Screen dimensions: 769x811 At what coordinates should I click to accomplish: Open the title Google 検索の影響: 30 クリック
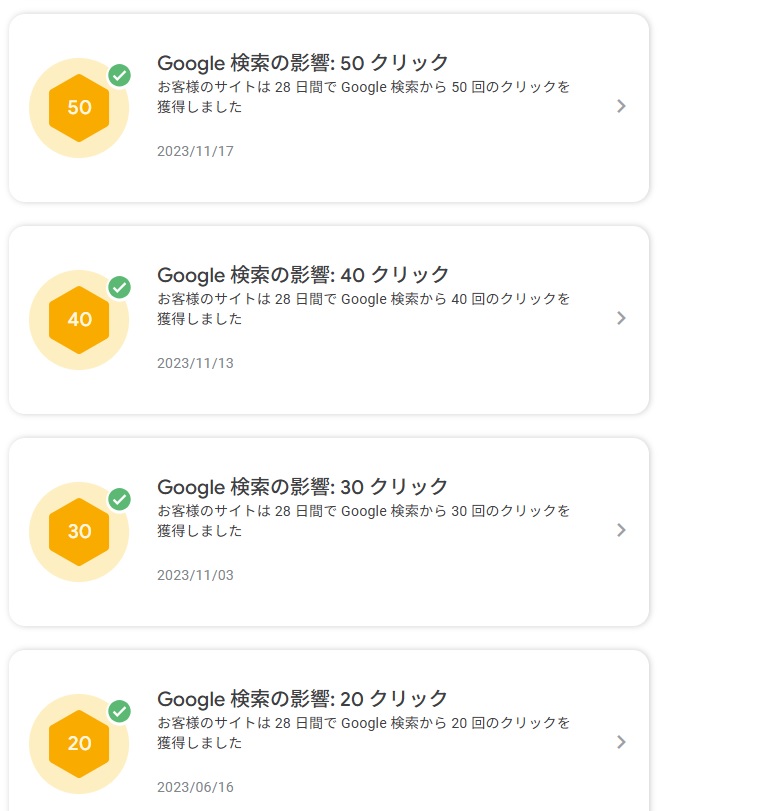pyautogui.click(x=303, y=487)
